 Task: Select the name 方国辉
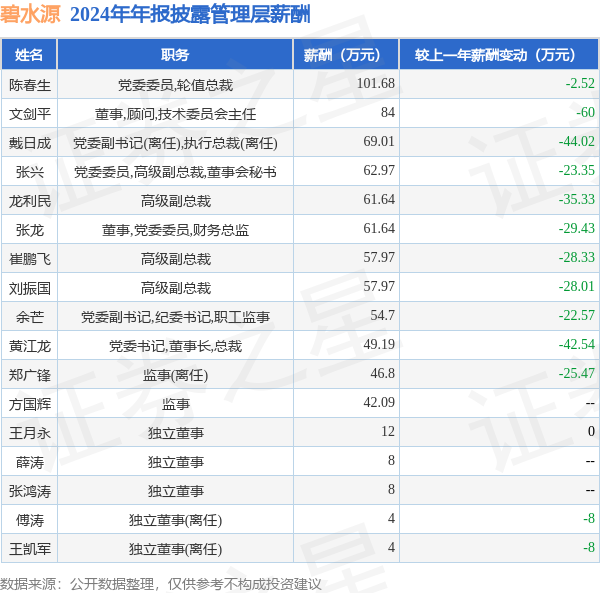[x=30, y=404]
